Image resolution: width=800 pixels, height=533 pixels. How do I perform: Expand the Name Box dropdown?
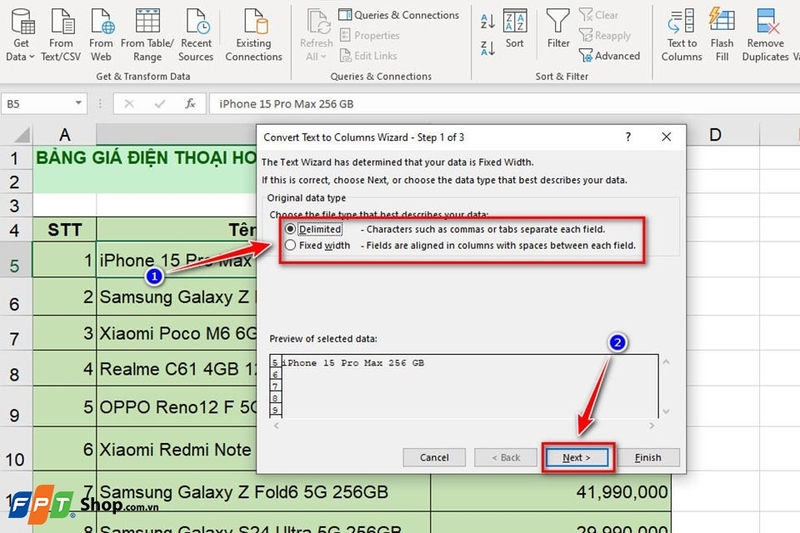(78, 104)
